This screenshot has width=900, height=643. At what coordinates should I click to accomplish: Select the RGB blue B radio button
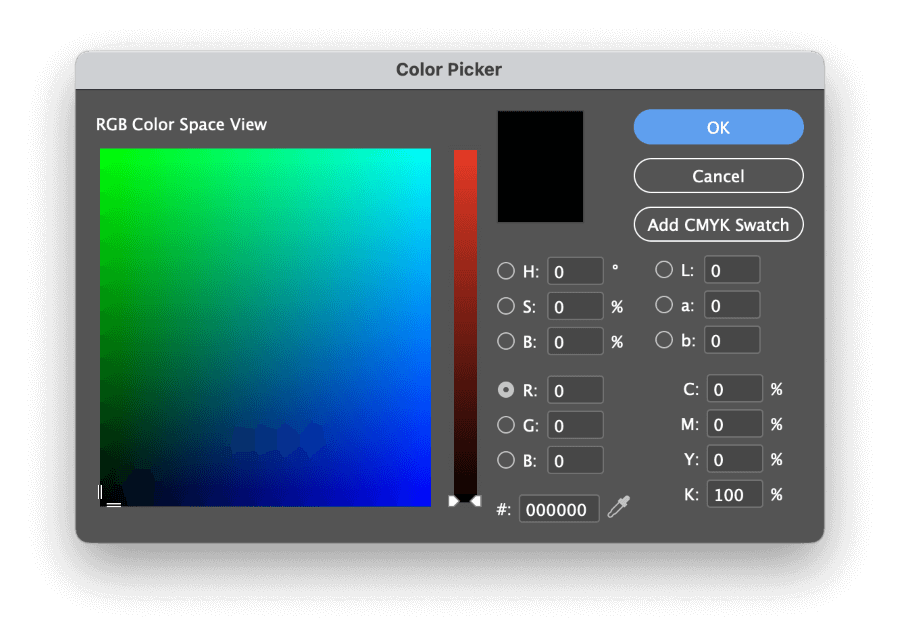click(506, 460)
